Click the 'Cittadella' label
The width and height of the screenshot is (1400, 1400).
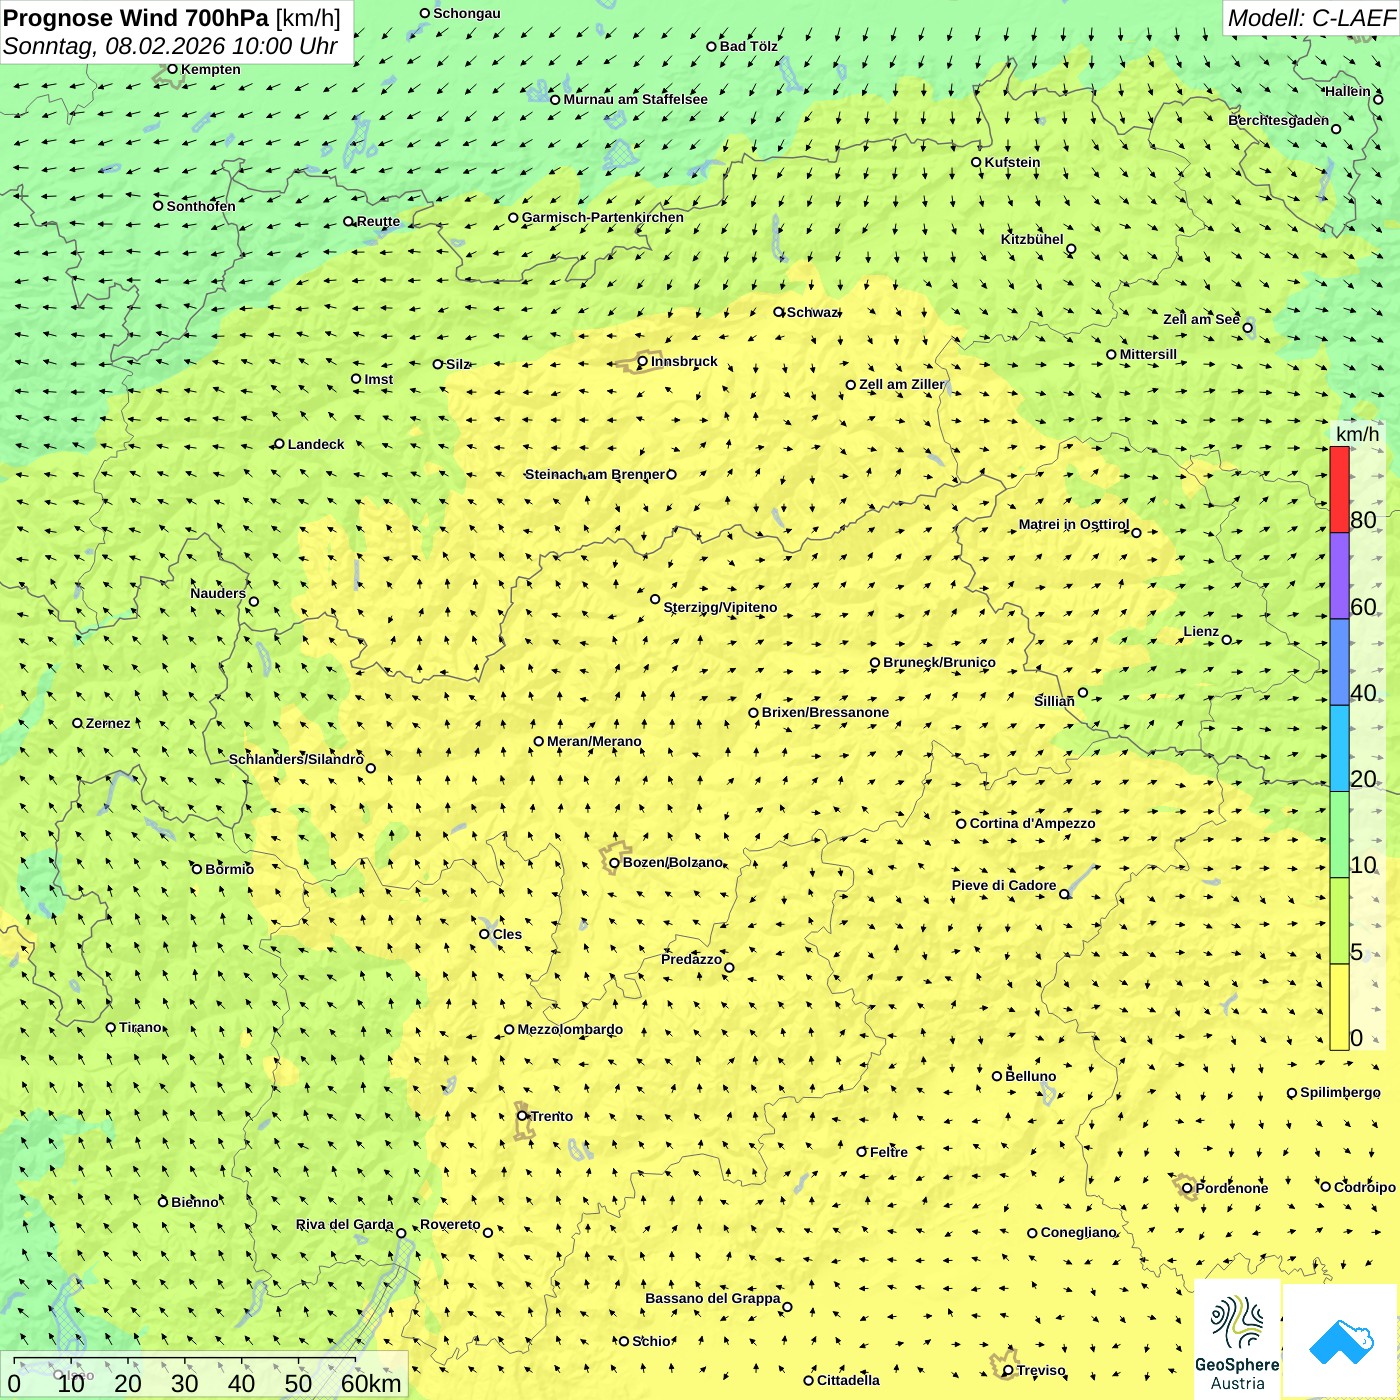[x=848, y=1380]
